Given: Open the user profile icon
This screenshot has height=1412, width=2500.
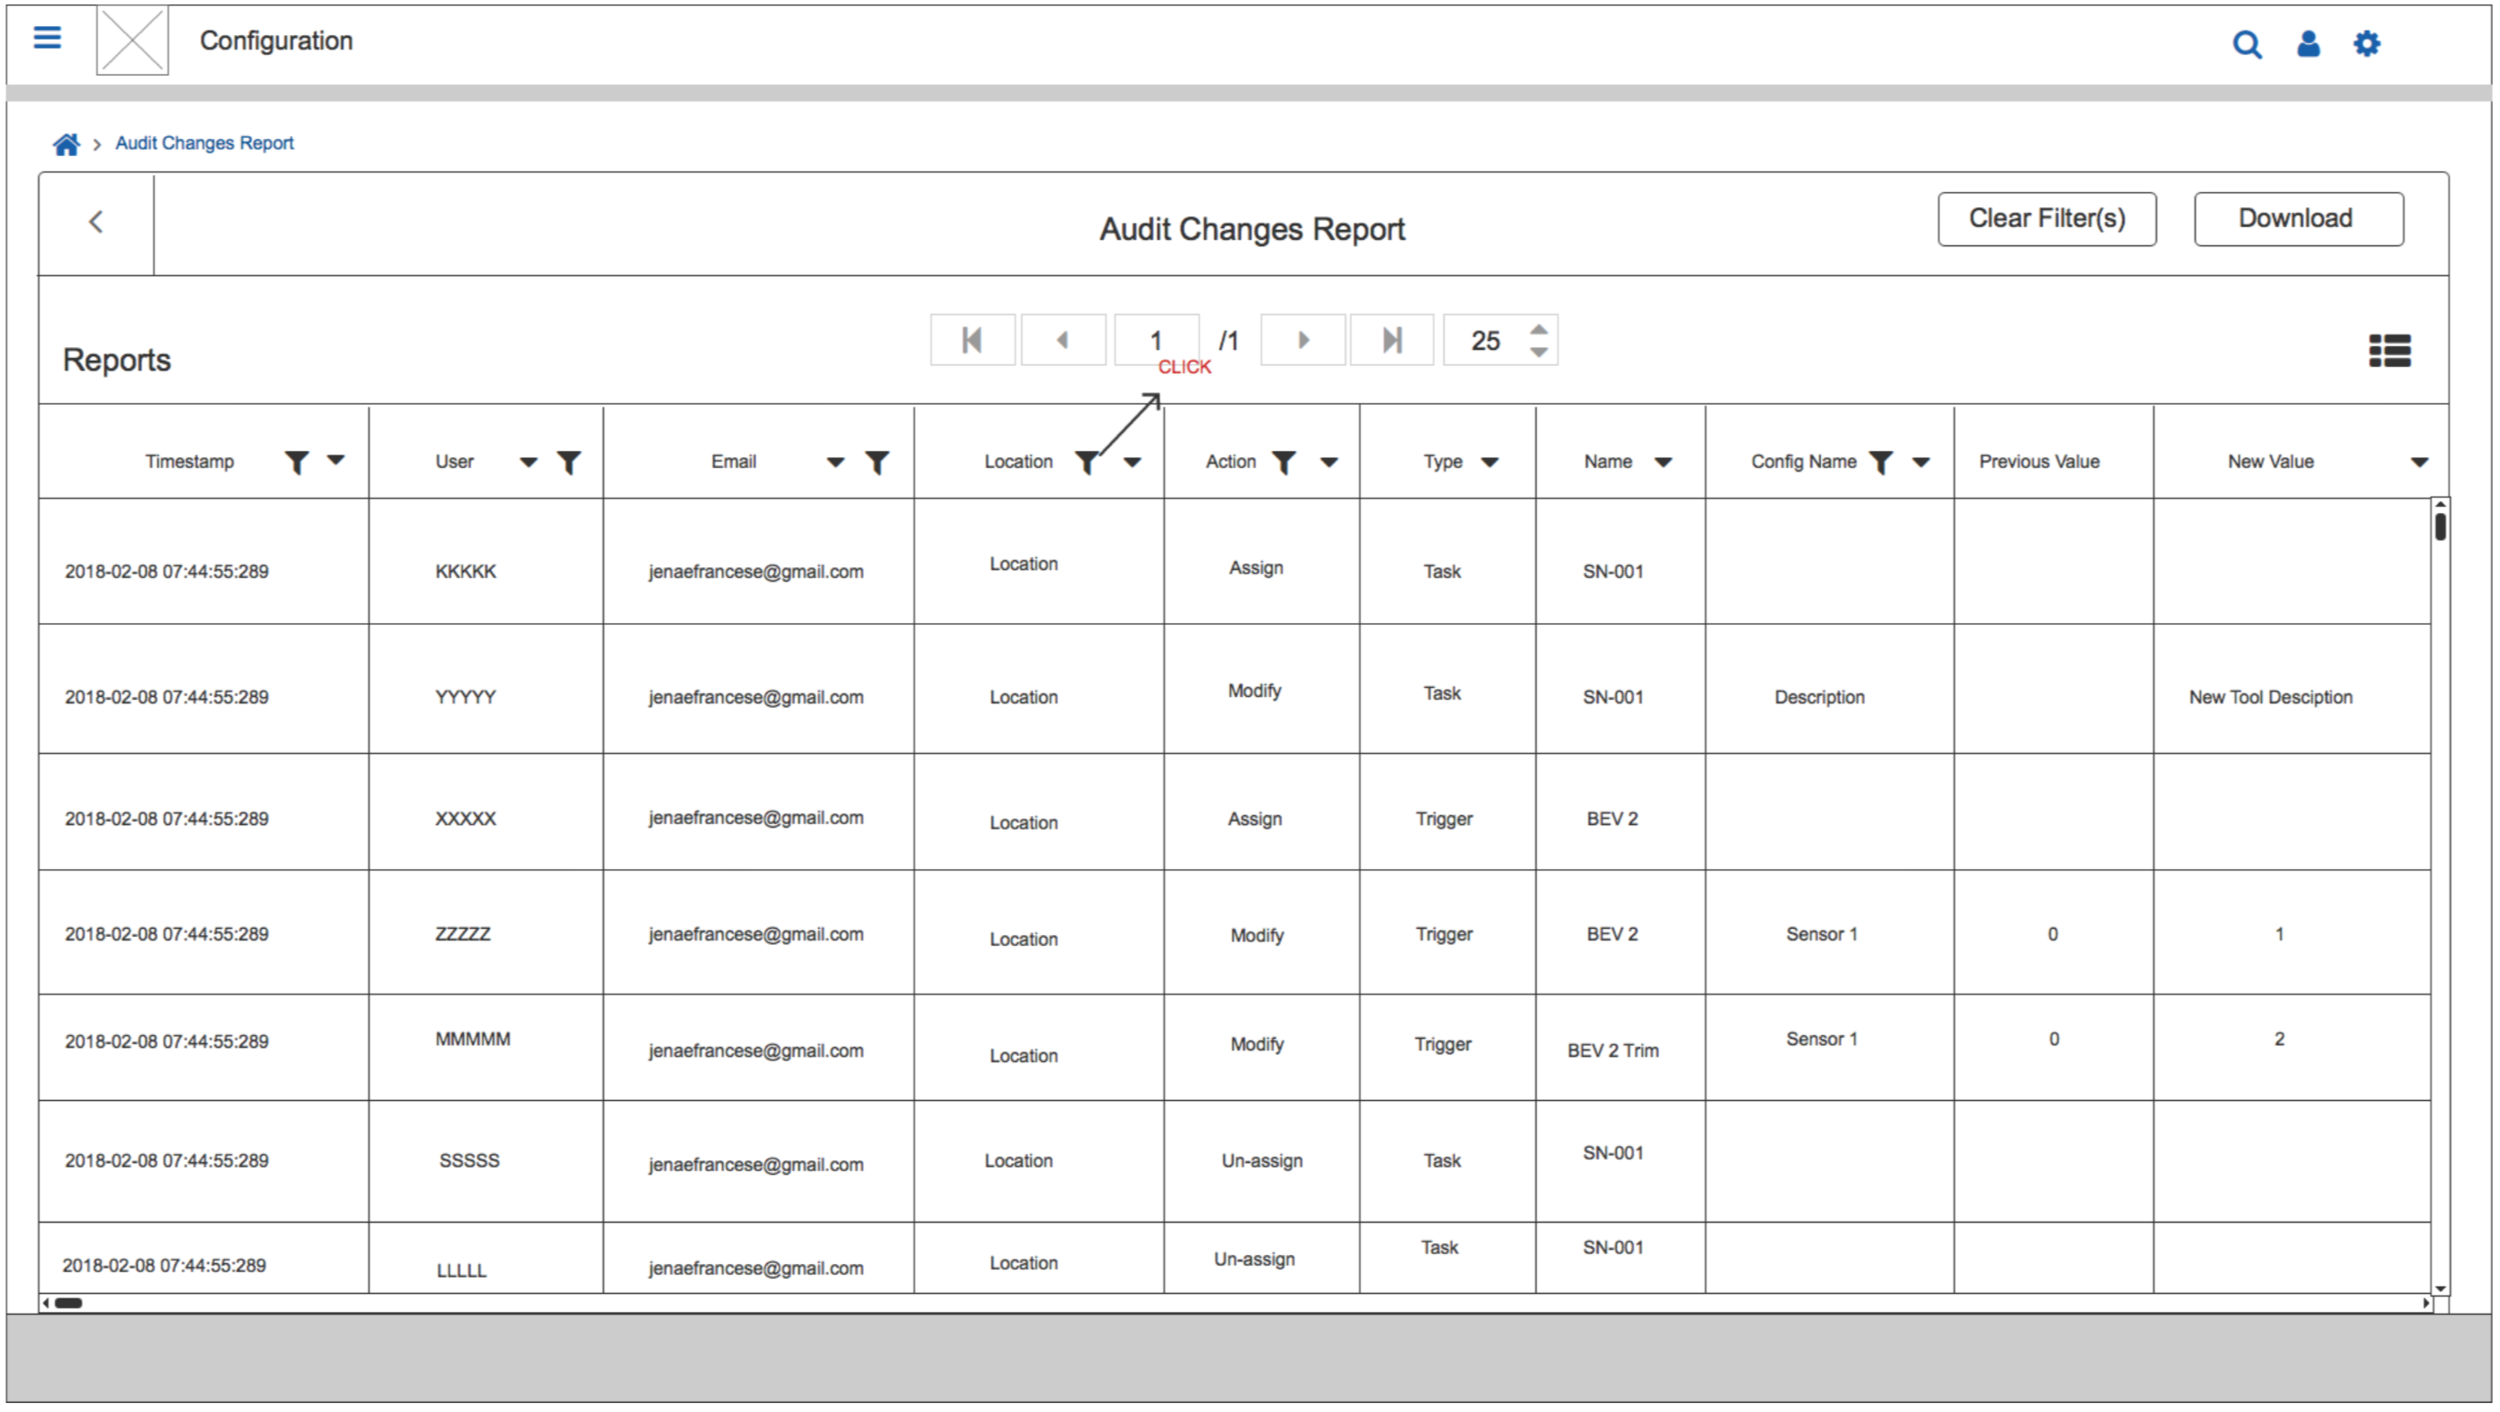Looking at the screenshot, I should tap(2308, 43).
